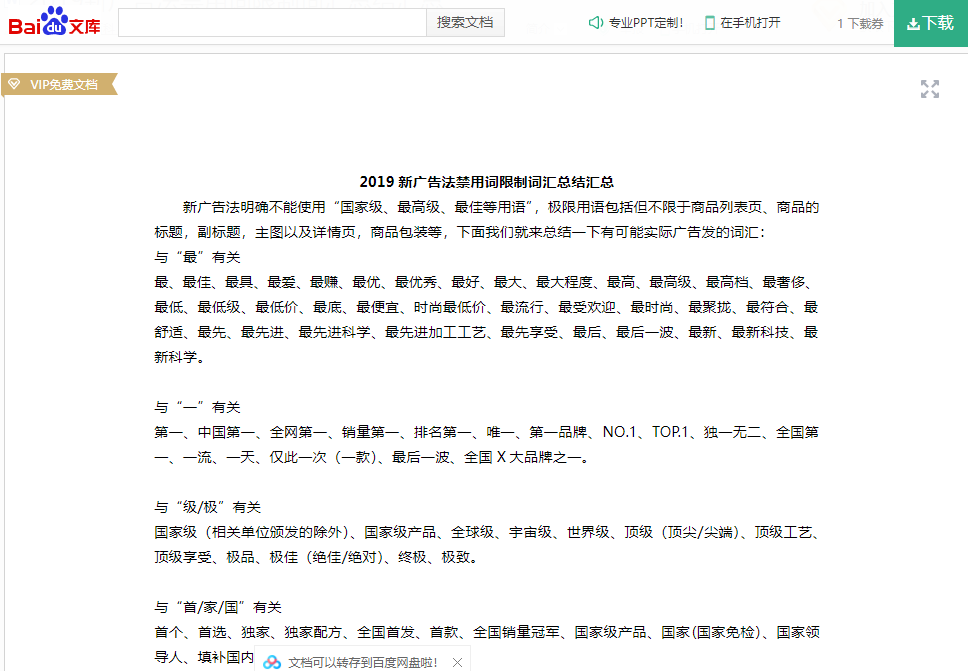The height and width of the screenshot is (671, 968).
Task: Open fullscreen view with the expand icon
Action: tap(930, 88)
